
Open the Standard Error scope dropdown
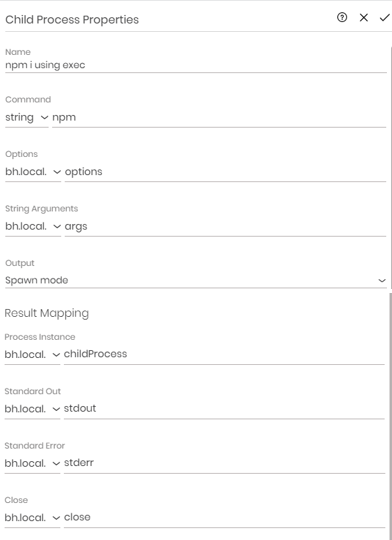pyautogui.click(x=32, y=463)
